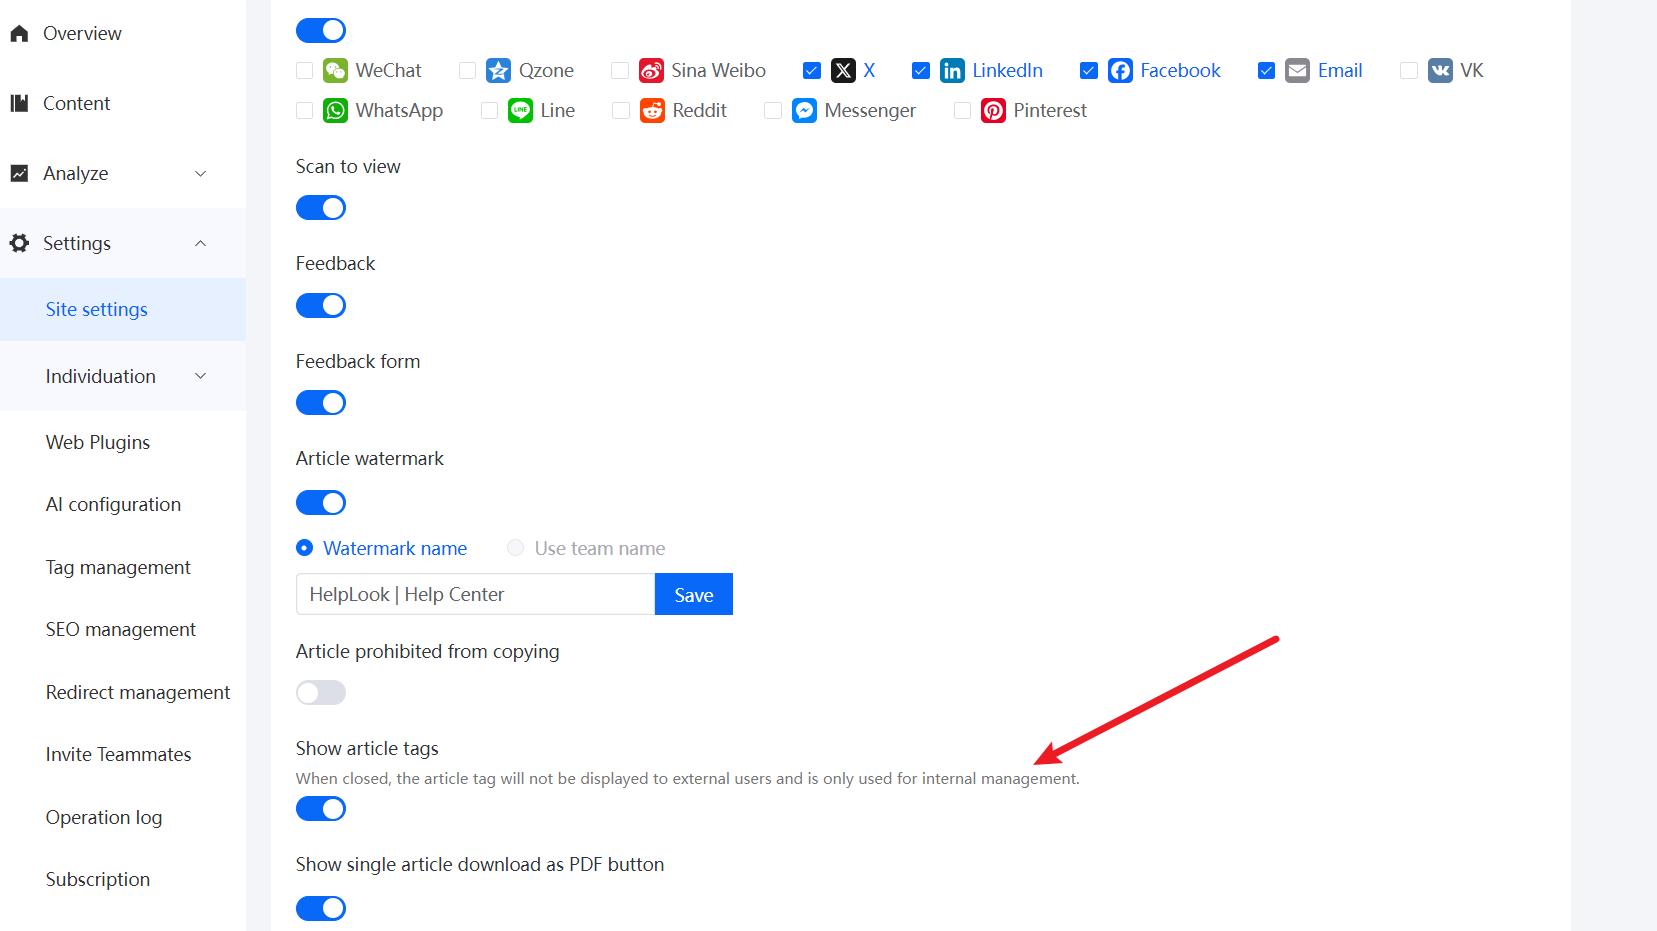1657x931 pixels.
Task: Click the Settings gear icon
Action: (19, 242)
